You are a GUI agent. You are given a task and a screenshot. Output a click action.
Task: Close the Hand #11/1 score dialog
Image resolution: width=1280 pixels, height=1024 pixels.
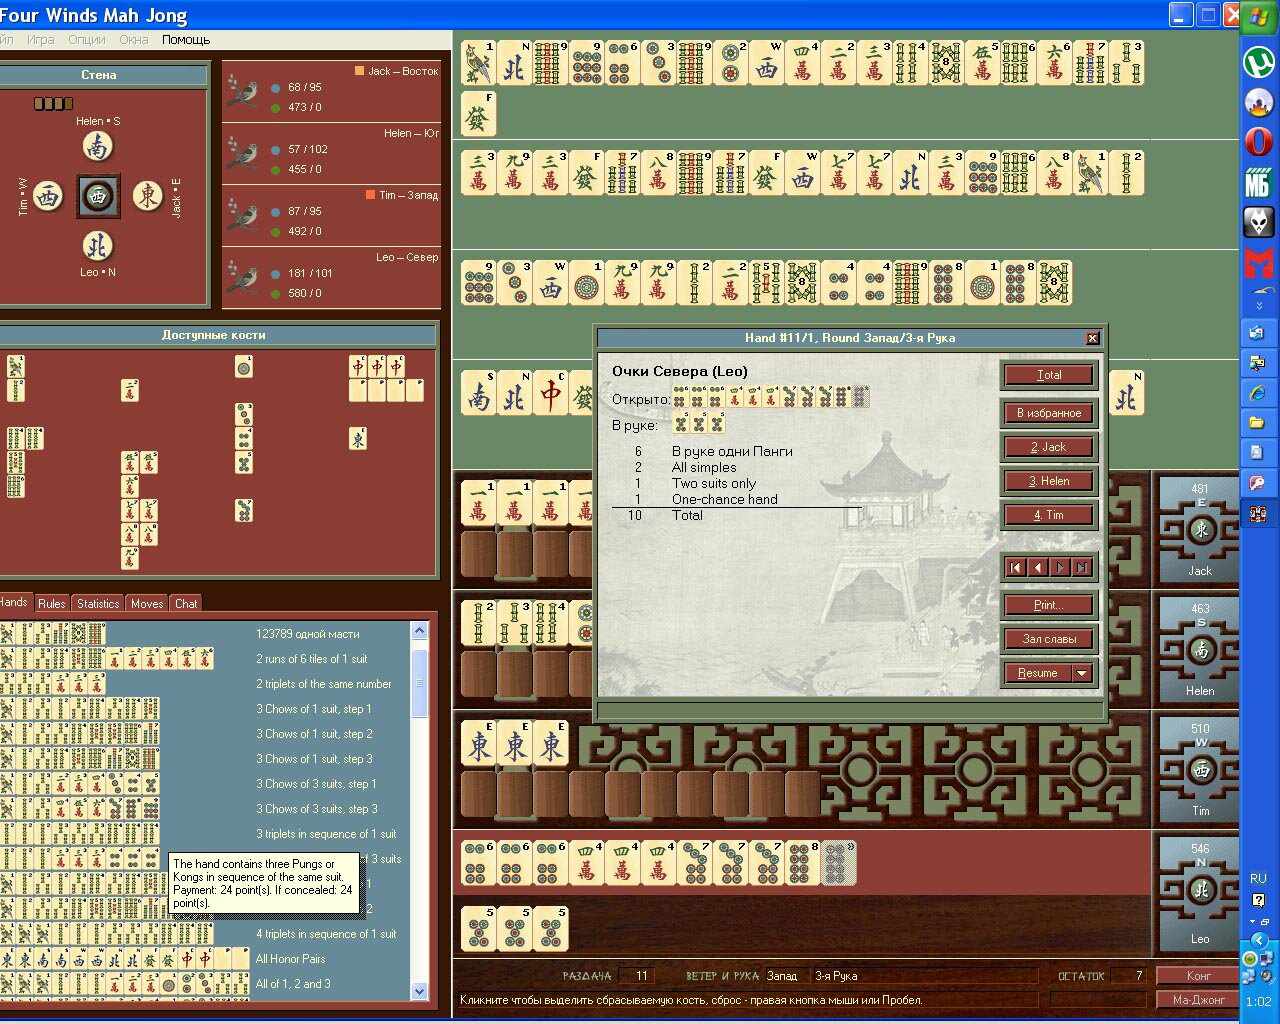coord(1092,338)
